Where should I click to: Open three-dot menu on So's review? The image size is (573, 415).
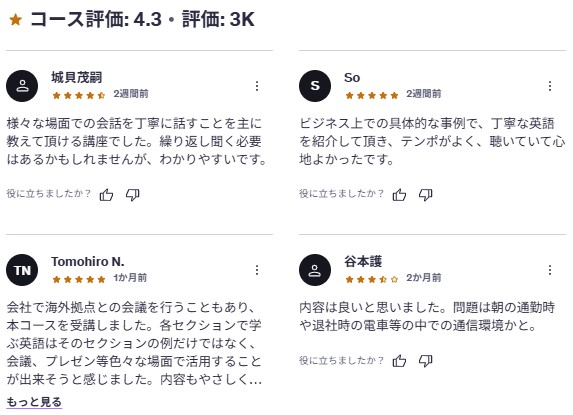pyautogui.click(x=550, y=86)
